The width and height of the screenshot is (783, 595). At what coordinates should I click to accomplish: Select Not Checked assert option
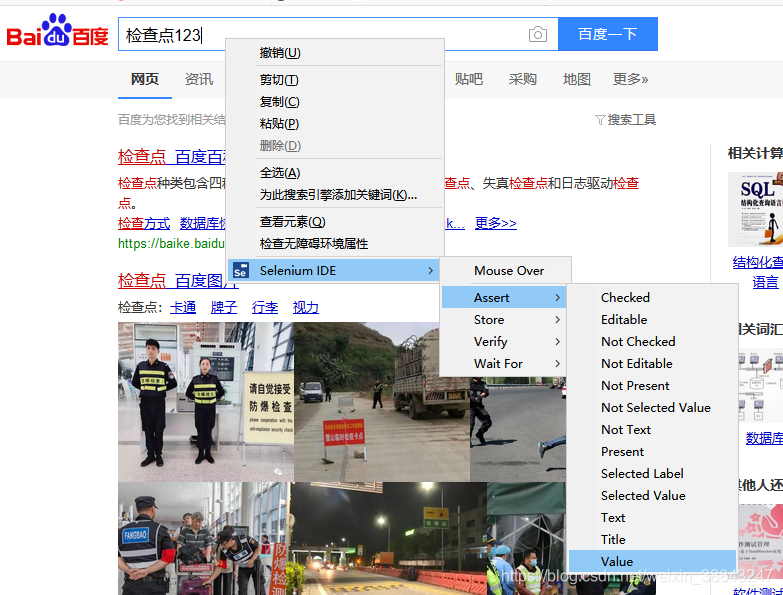652,341
